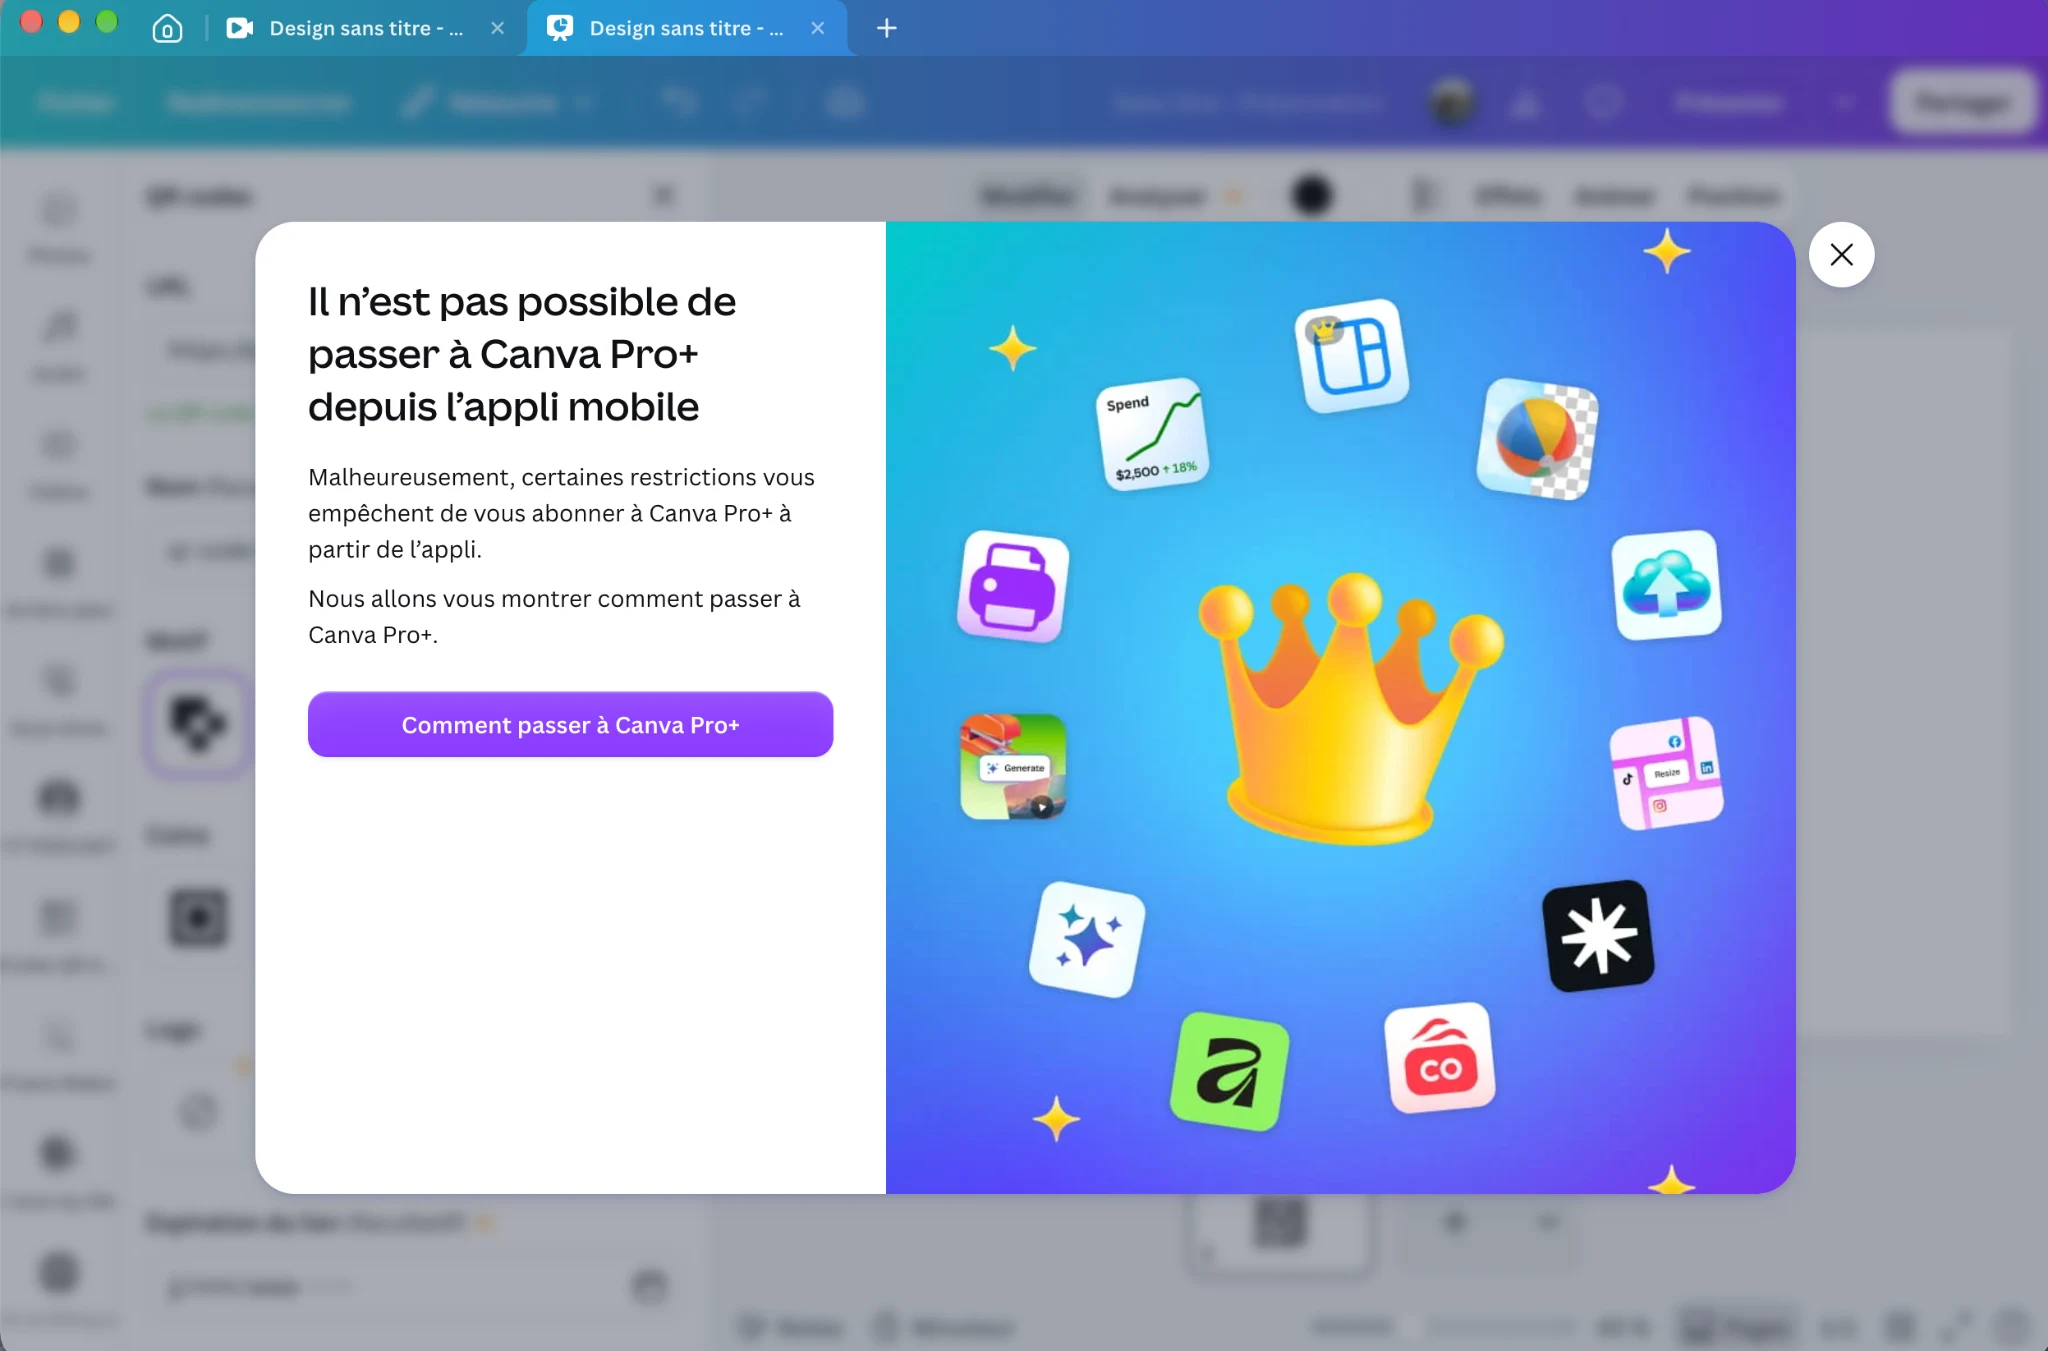This screenshot has height=1351, width=2048.
Task: Click the blurred Partager button
Action: click(1962, 102)
